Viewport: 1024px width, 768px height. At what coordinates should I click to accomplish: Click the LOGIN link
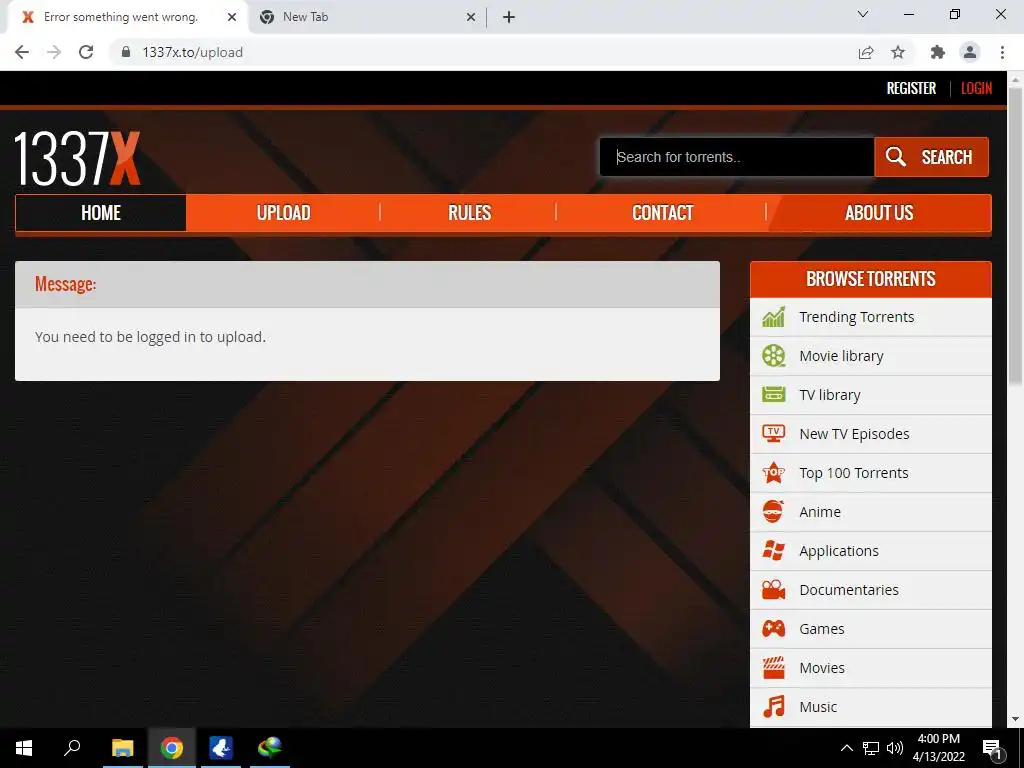pyautogui.click(x=976, y=88)
